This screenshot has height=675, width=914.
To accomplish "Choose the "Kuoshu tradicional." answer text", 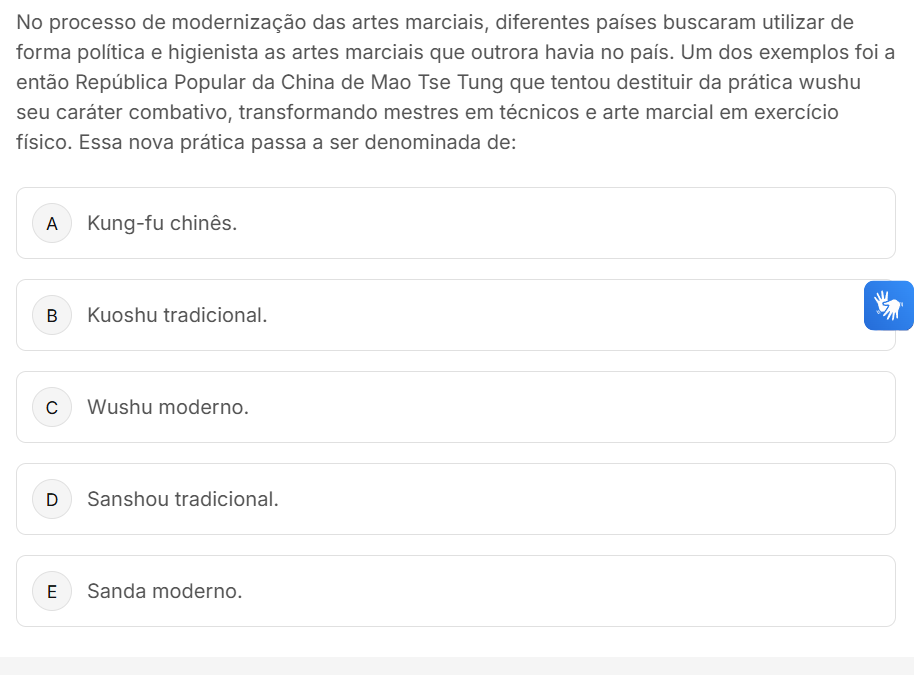I will point(177,316).
